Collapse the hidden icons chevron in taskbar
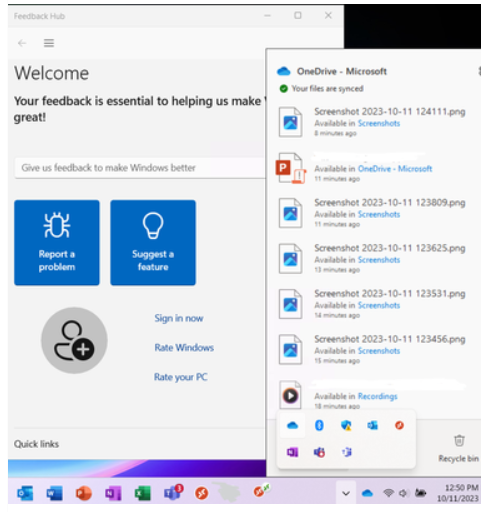 click(x=346, y=493)
